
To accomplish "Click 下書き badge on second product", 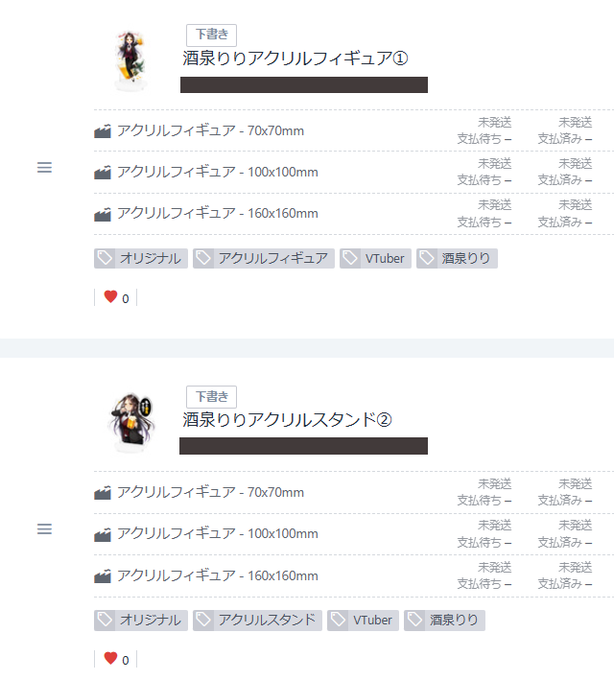I will pos(212,397).
